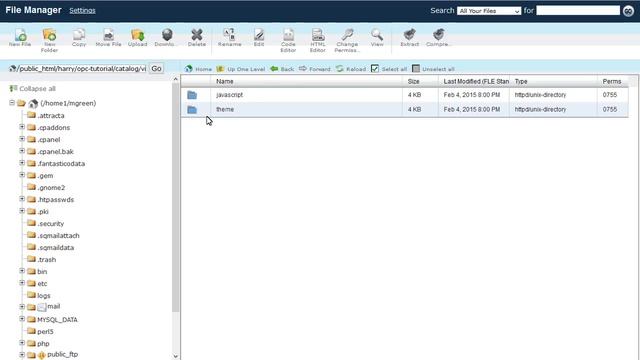Screen dimensions: 640x360
Task: Click the Copy toolbar icon
Action: [x=79, y=38]
